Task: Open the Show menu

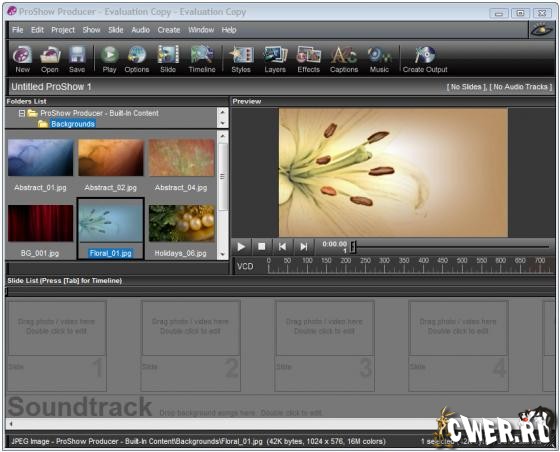Action: (91, 30)
